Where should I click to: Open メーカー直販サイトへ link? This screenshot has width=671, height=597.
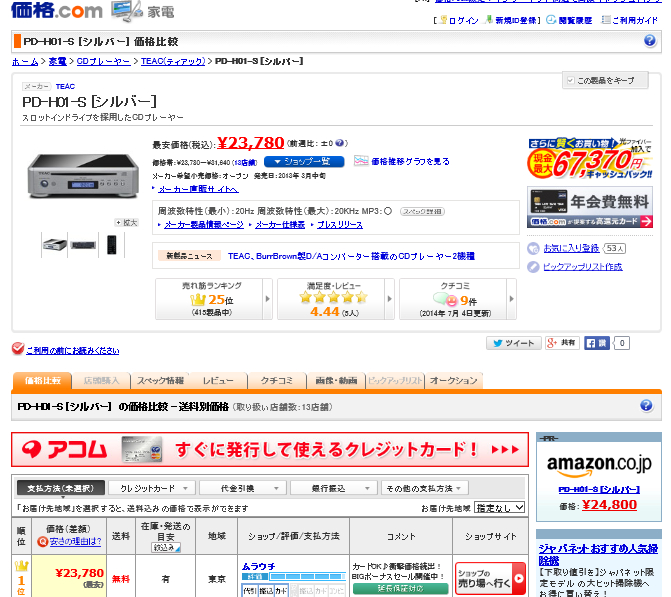[x=198, y=189]
